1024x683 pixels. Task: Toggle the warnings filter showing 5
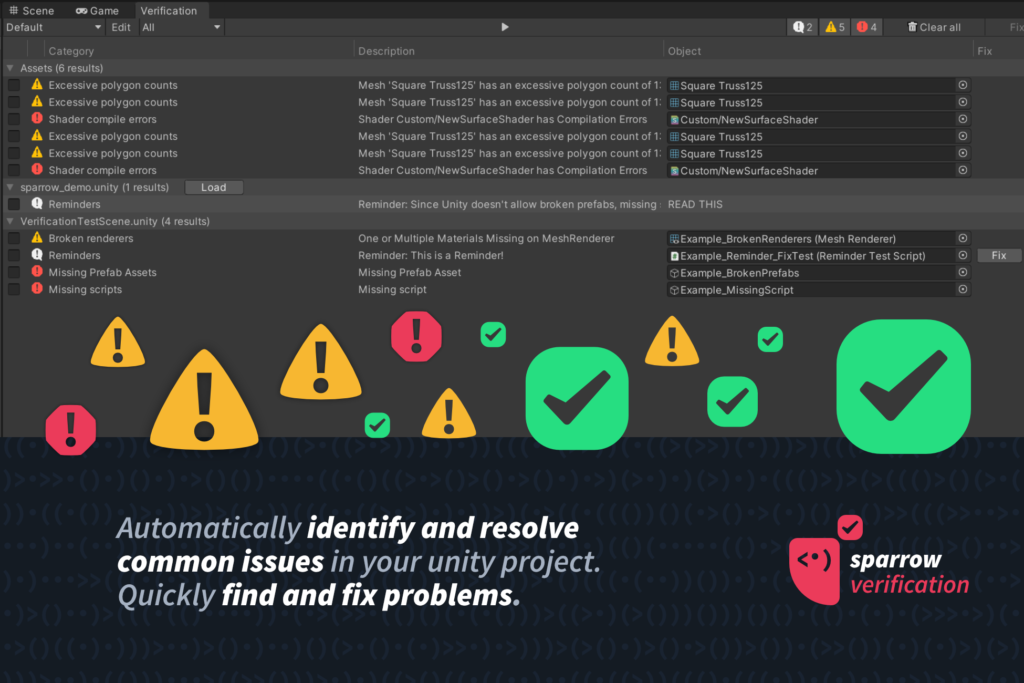pos(835,27)
